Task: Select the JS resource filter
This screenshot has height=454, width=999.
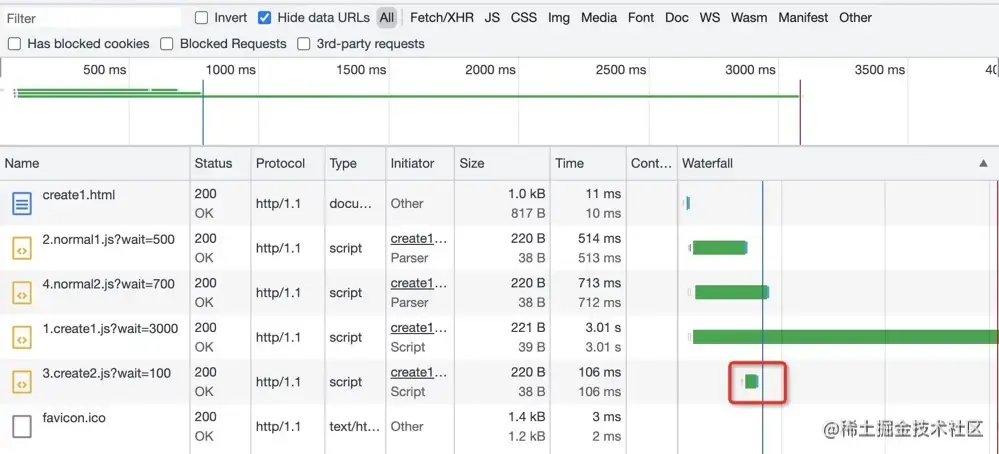Action: (492, 18)
